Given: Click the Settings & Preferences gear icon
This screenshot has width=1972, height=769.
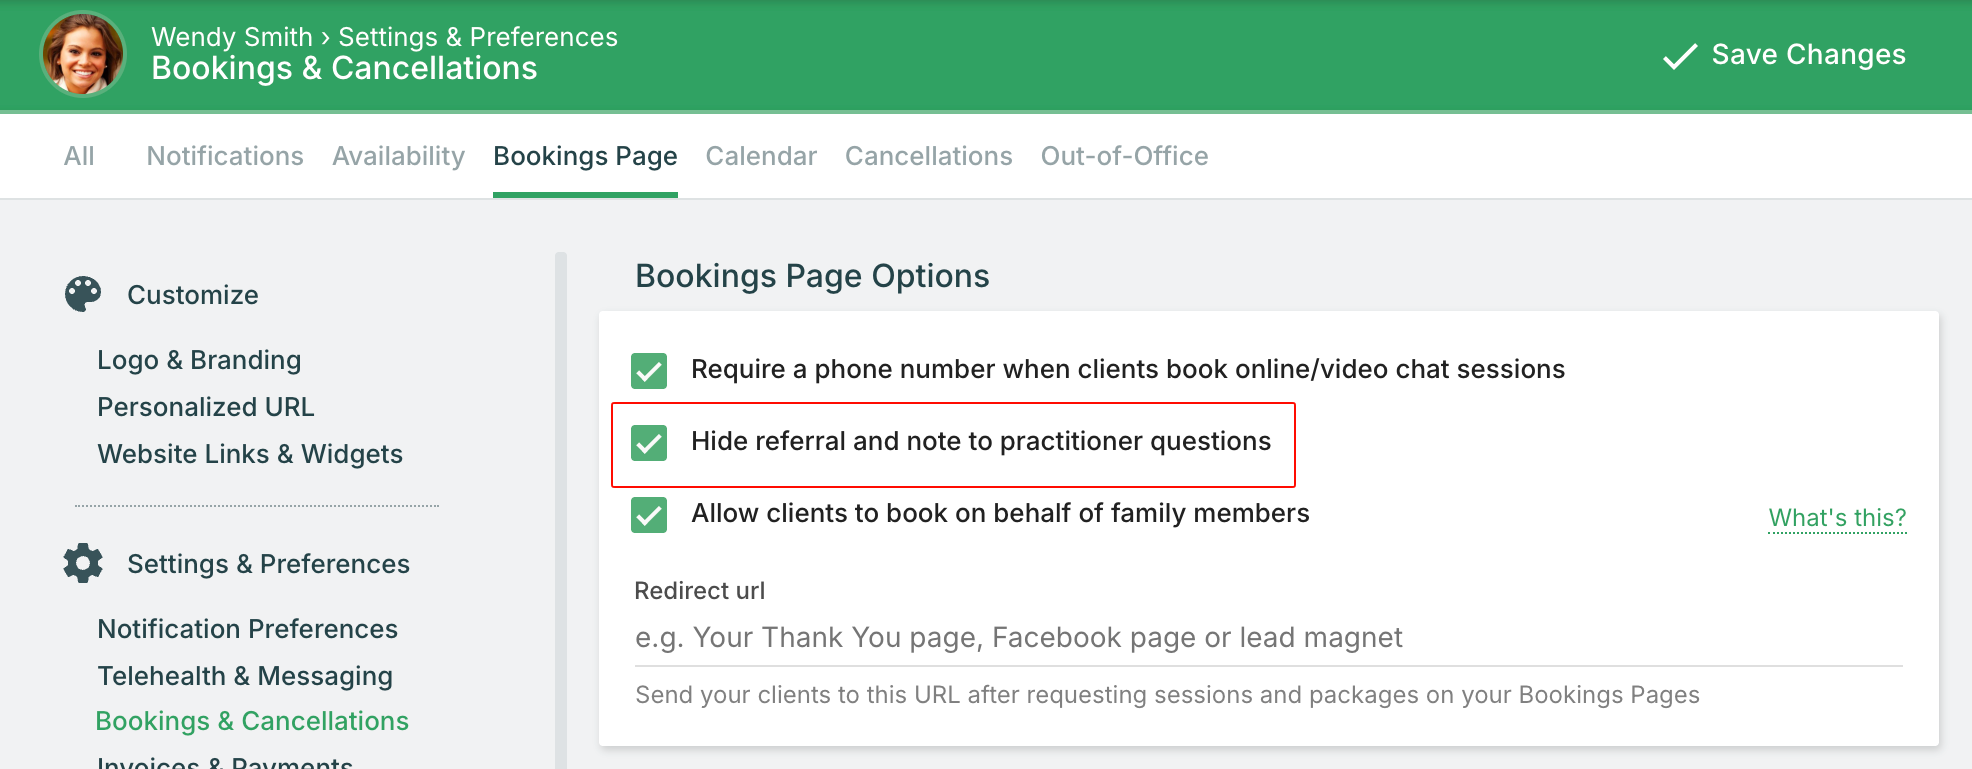Looking at the screenshot, I should tap(83, 563).
